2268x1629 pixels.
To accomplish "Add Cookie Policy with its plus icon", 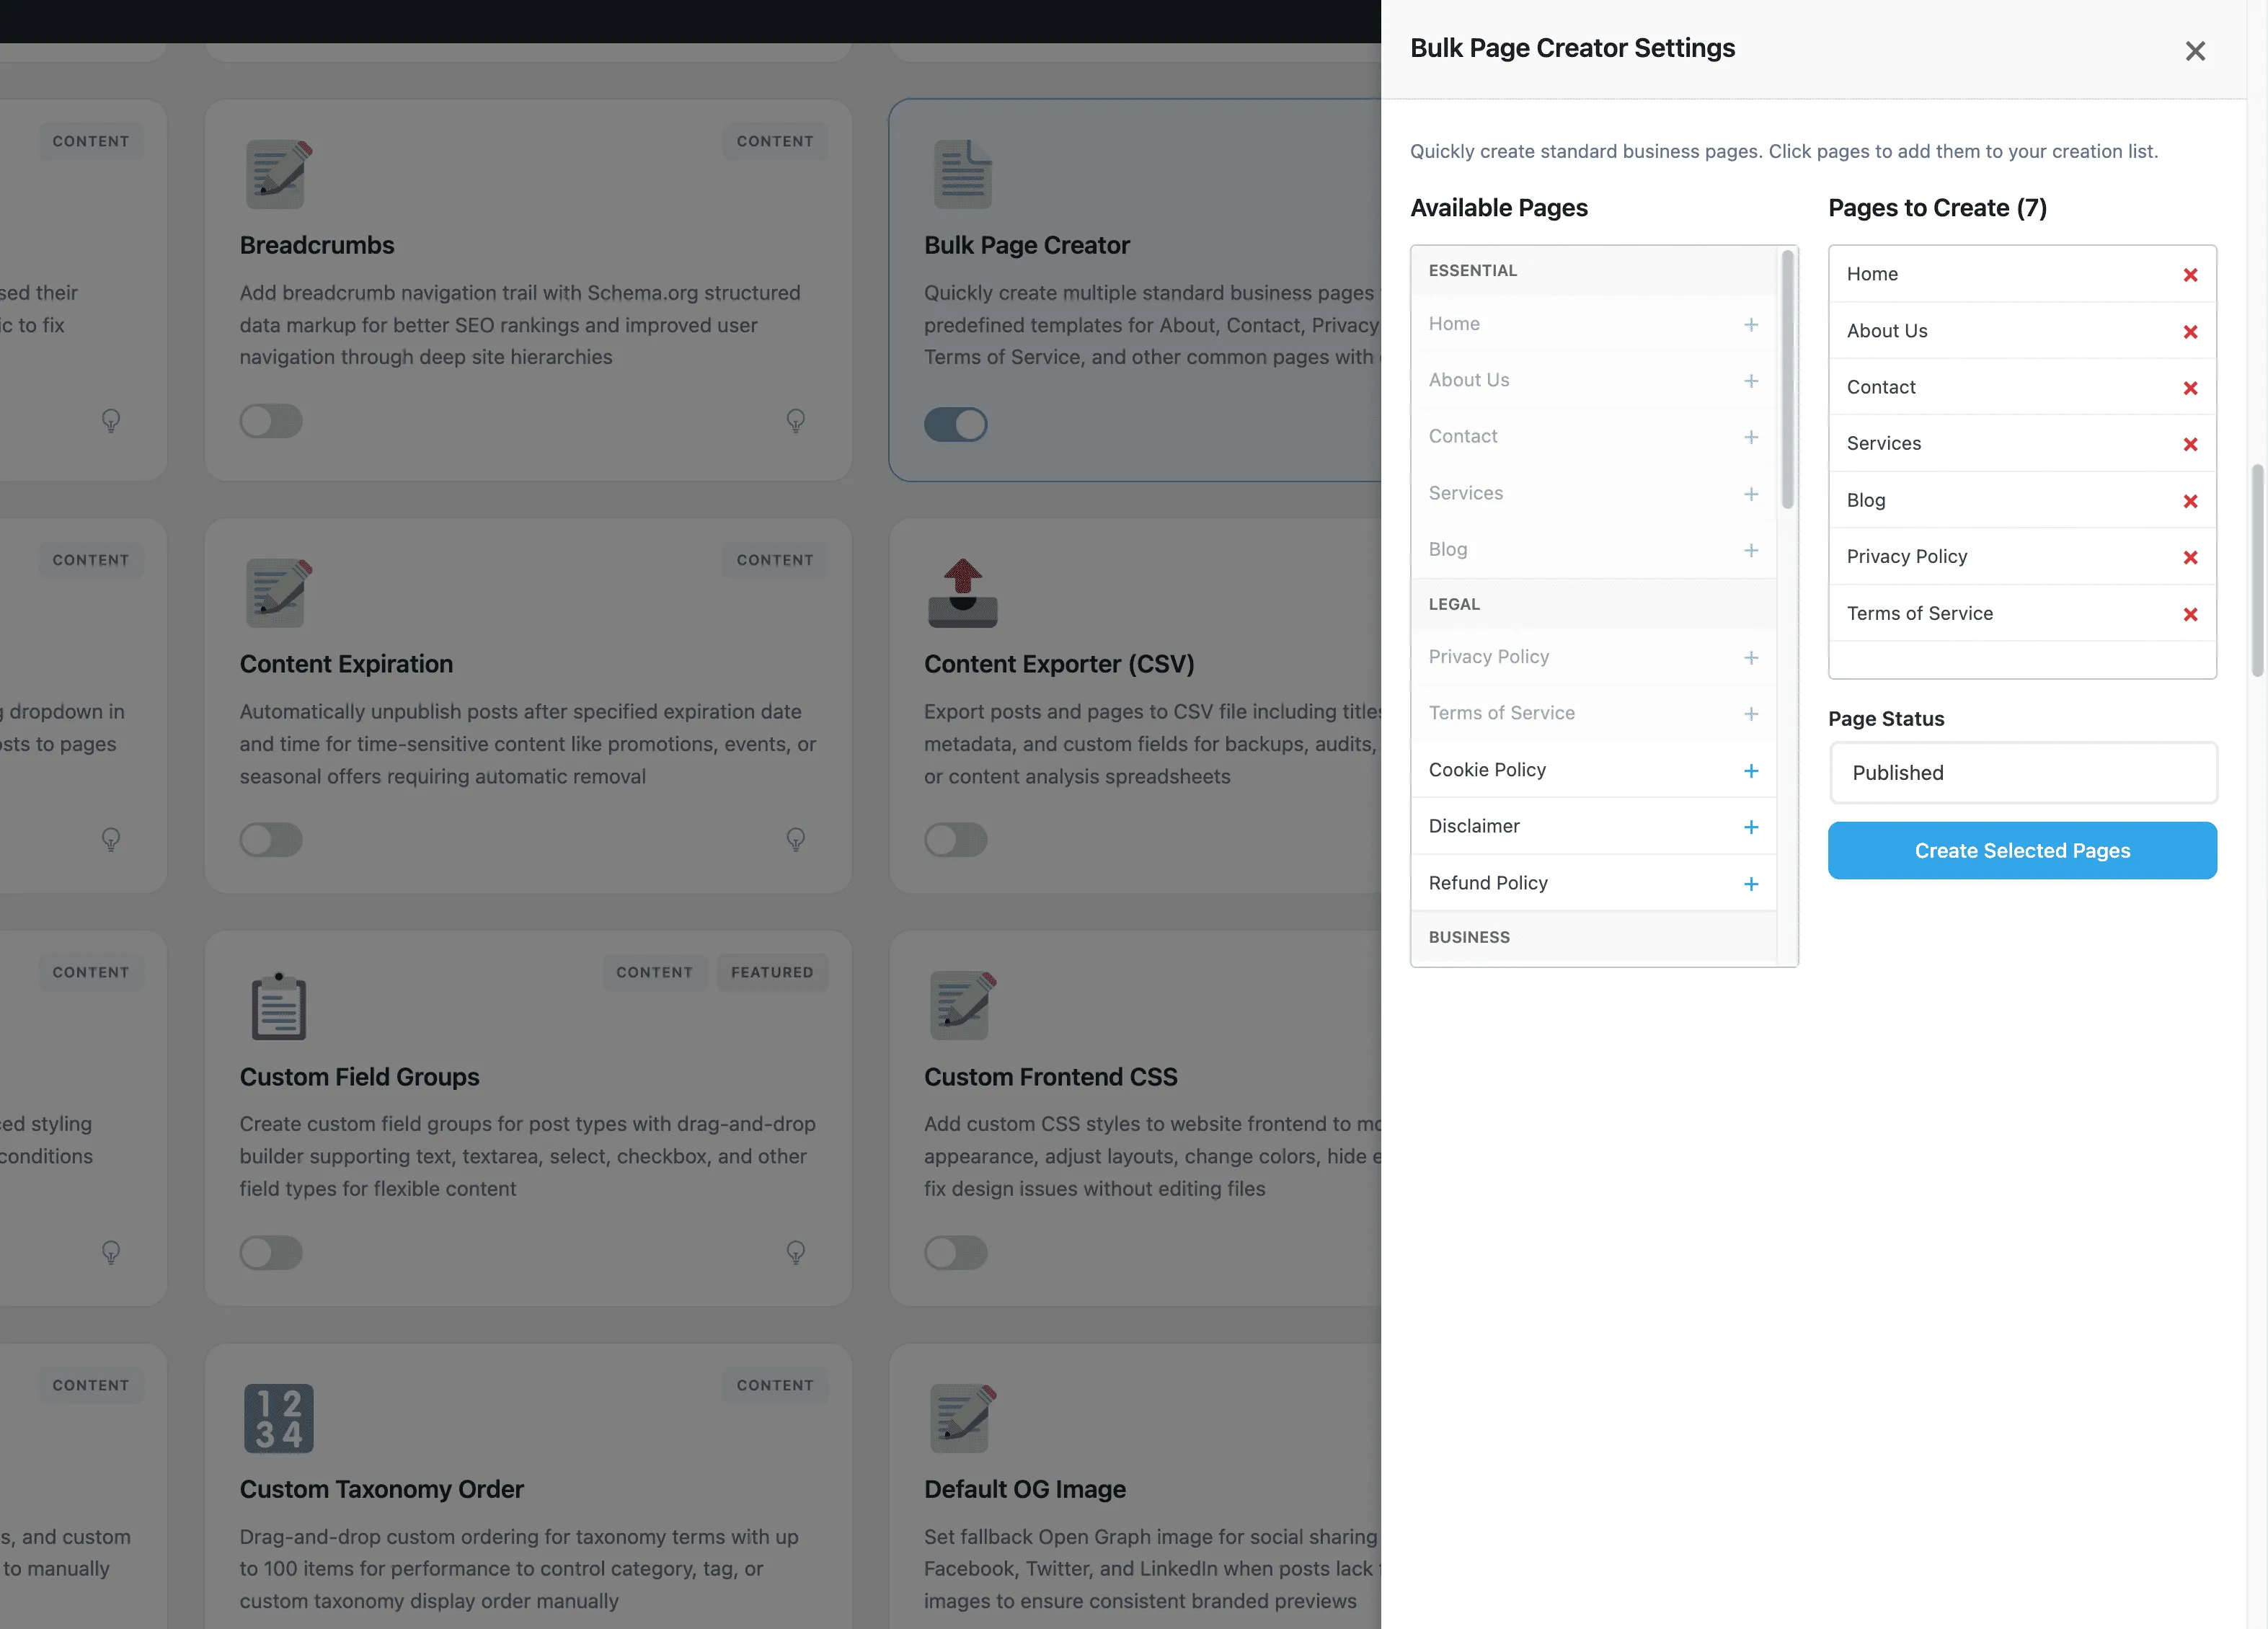I will pos(1751,770).
